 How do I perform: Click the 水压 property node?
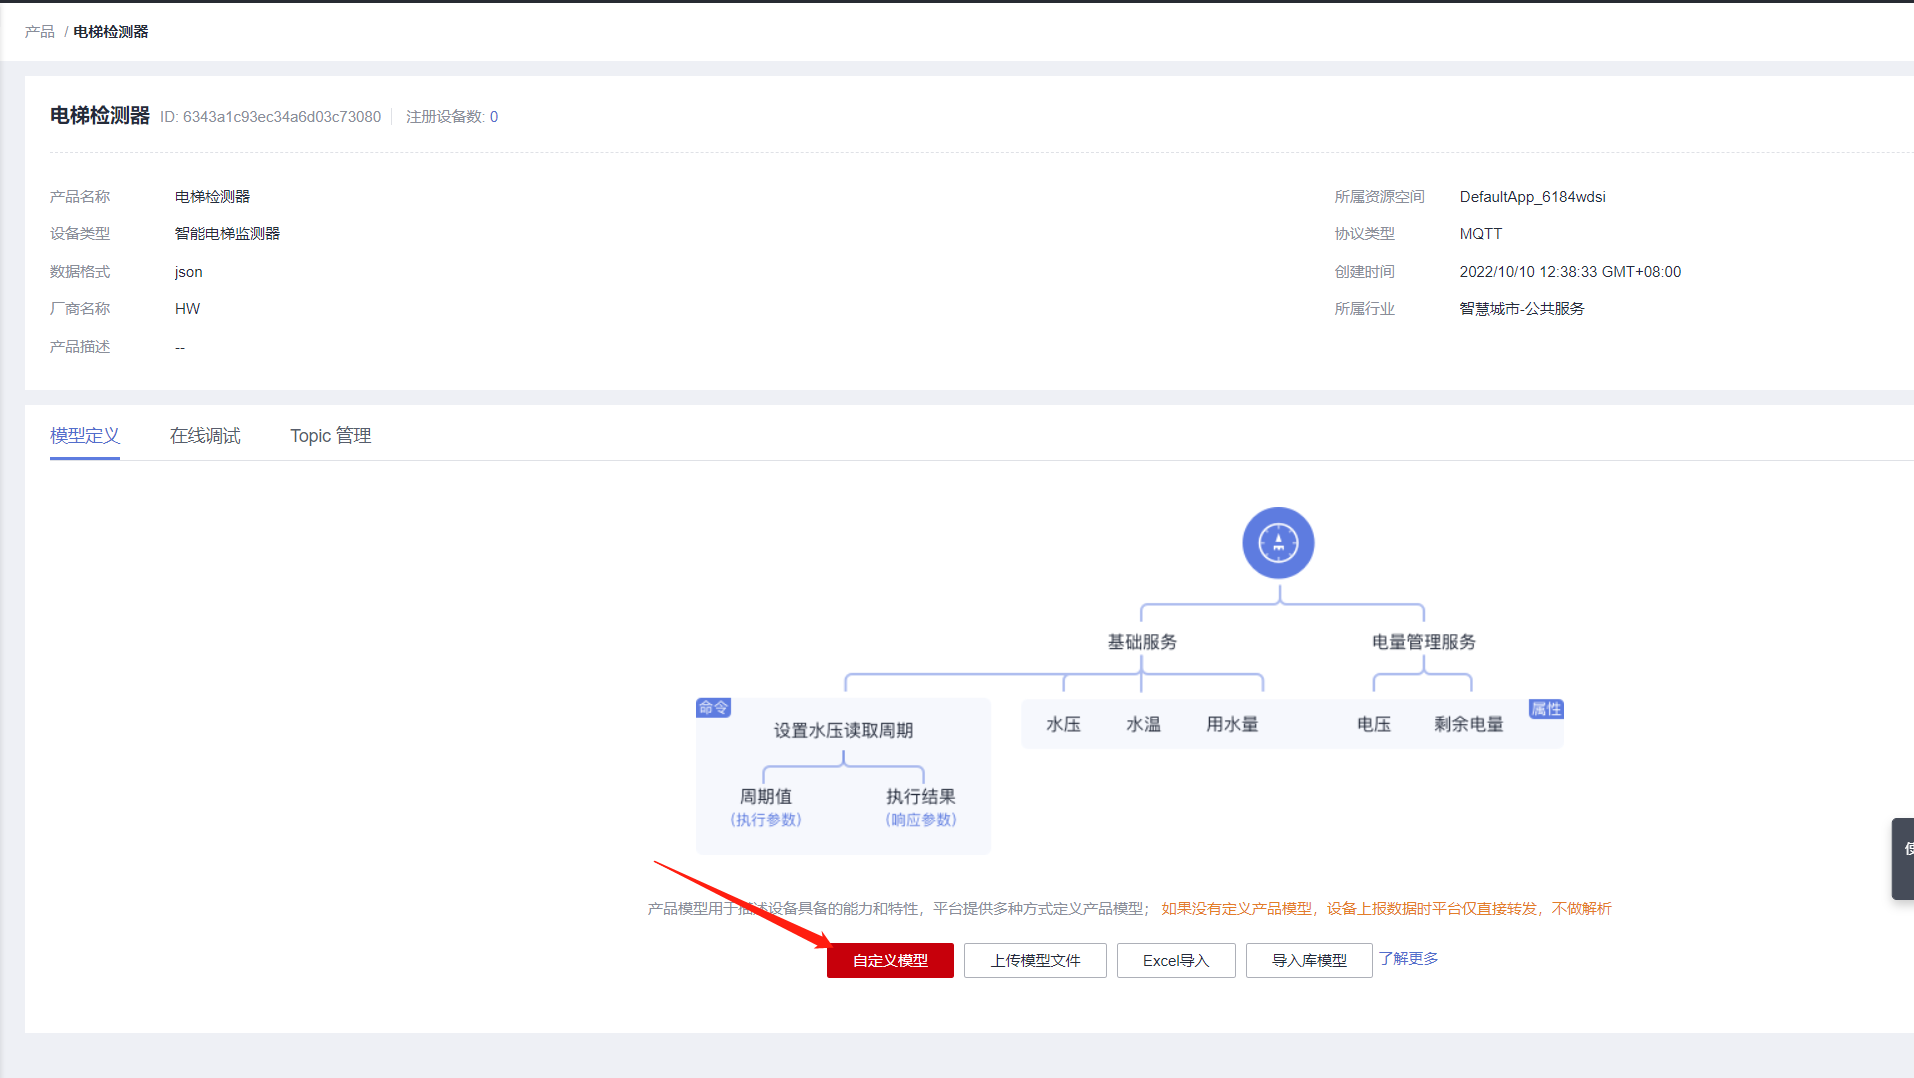coord(1063,725)
